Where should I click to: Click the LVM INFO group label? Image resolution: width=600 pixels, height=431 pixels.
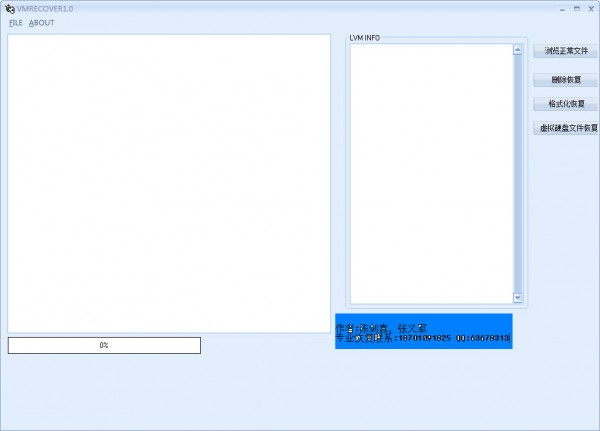tap(364, 38)
